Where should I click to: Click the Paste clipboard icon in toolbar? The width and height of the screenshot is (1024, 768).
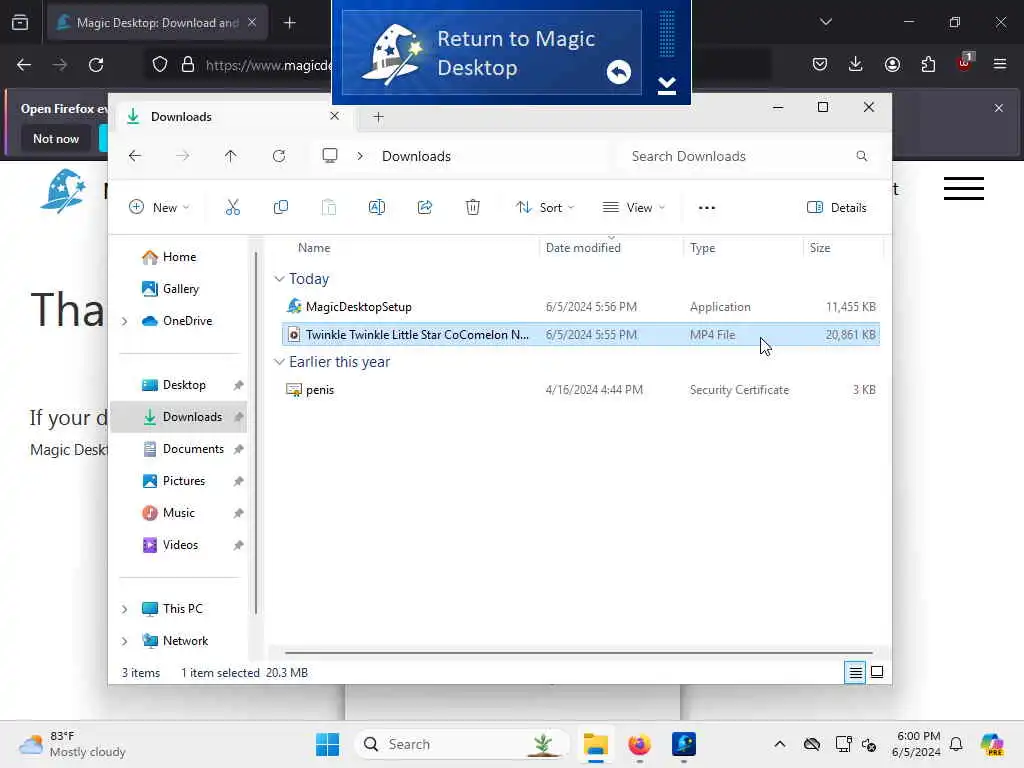pos(328,208)
